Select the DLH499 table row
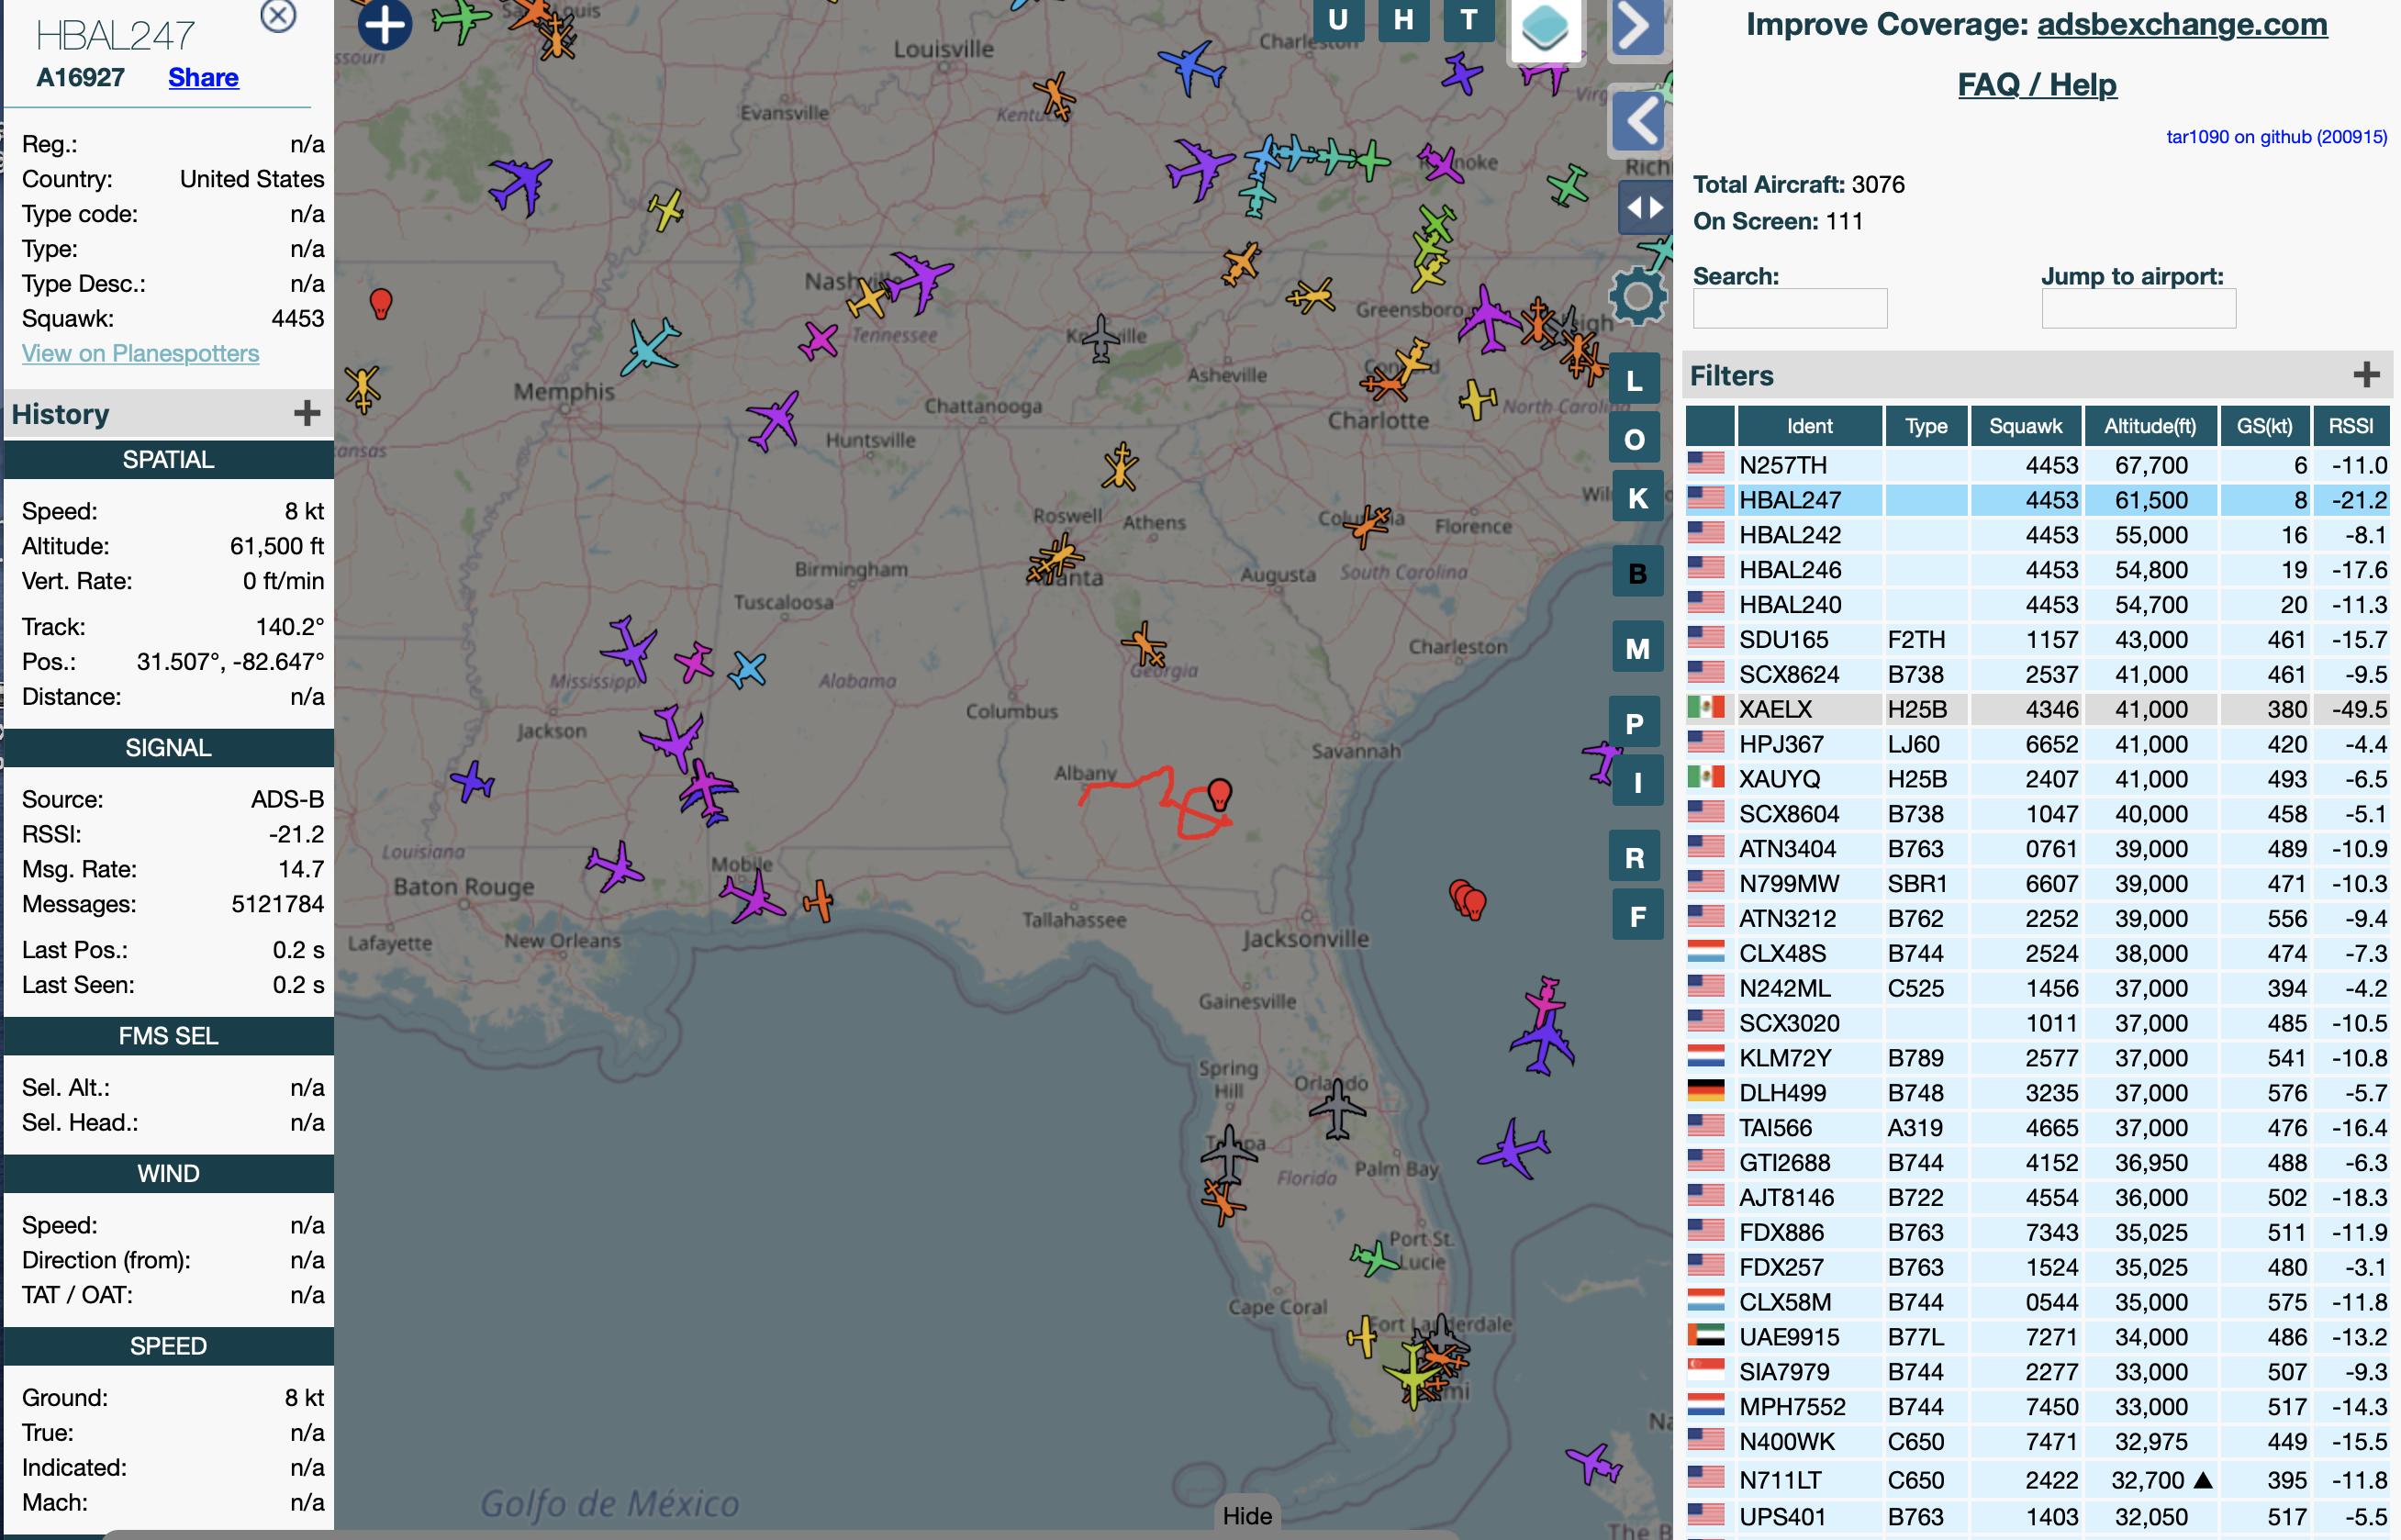The height and width of the screenshot is (1540, 2401). point(2037,1093)
